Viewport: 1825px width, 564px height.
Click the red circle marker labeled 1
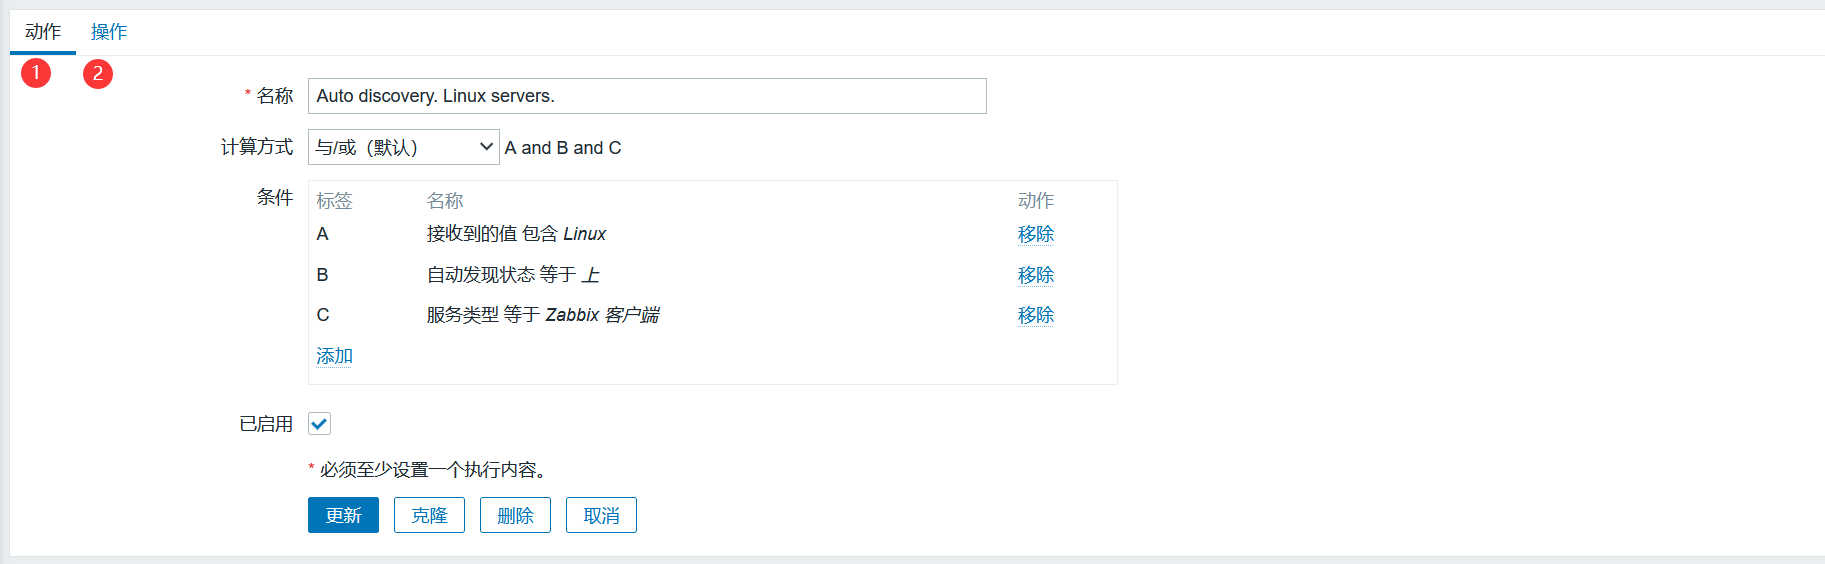36,73
